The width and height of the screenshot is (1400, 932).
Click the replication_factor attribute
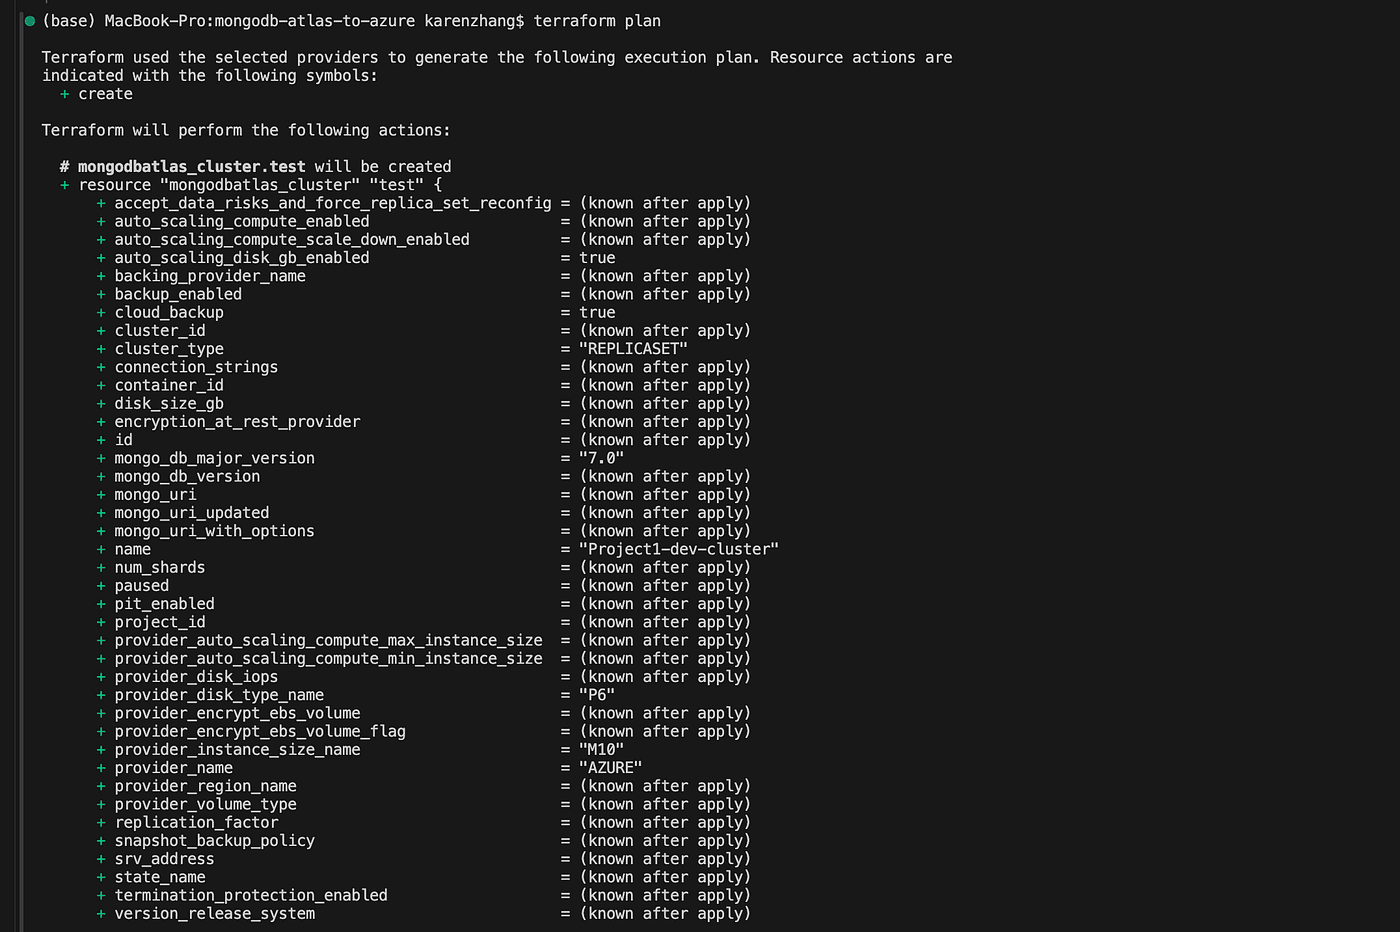tap(196, 823)
